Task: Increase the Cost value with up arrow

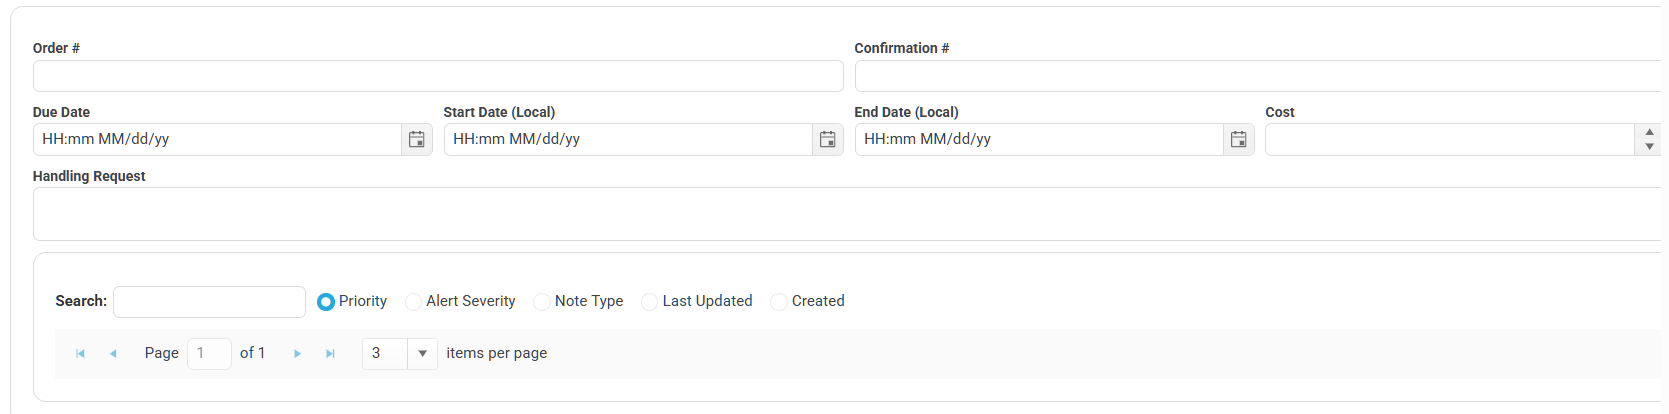Action: tap(1649, 132)
